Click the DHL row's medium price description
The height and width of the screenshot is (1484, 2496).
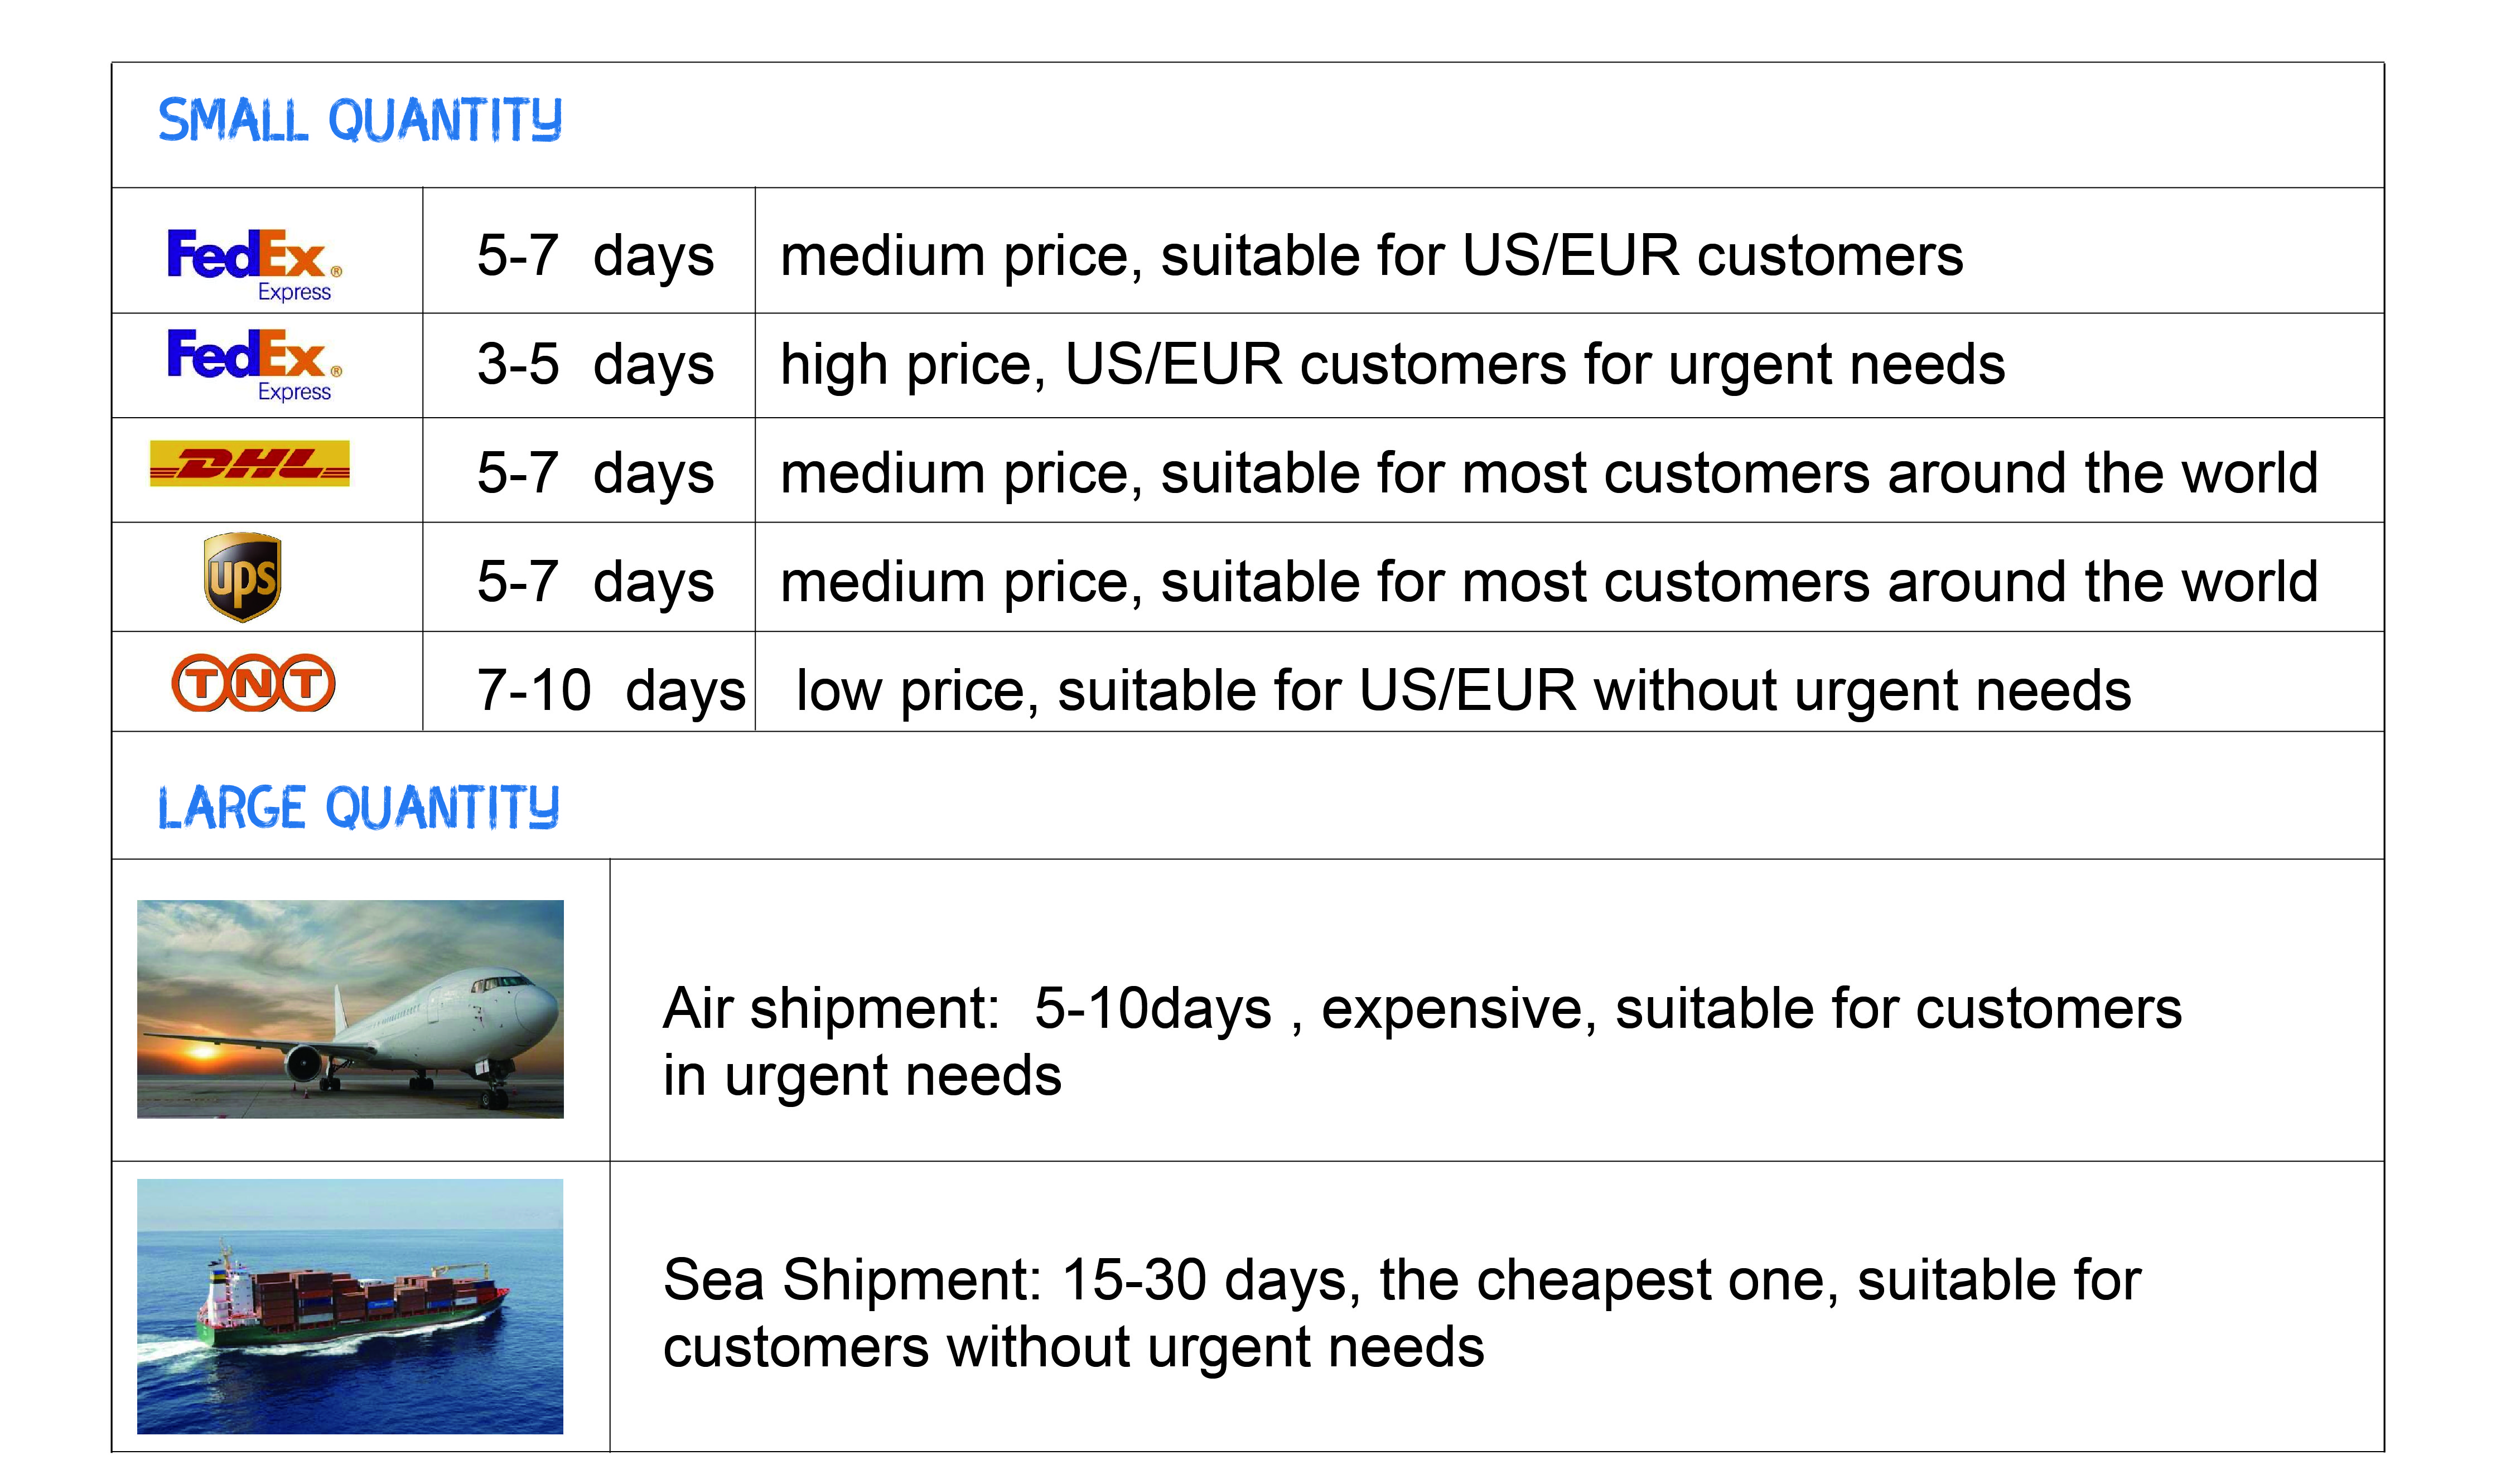coord(1548,472)
